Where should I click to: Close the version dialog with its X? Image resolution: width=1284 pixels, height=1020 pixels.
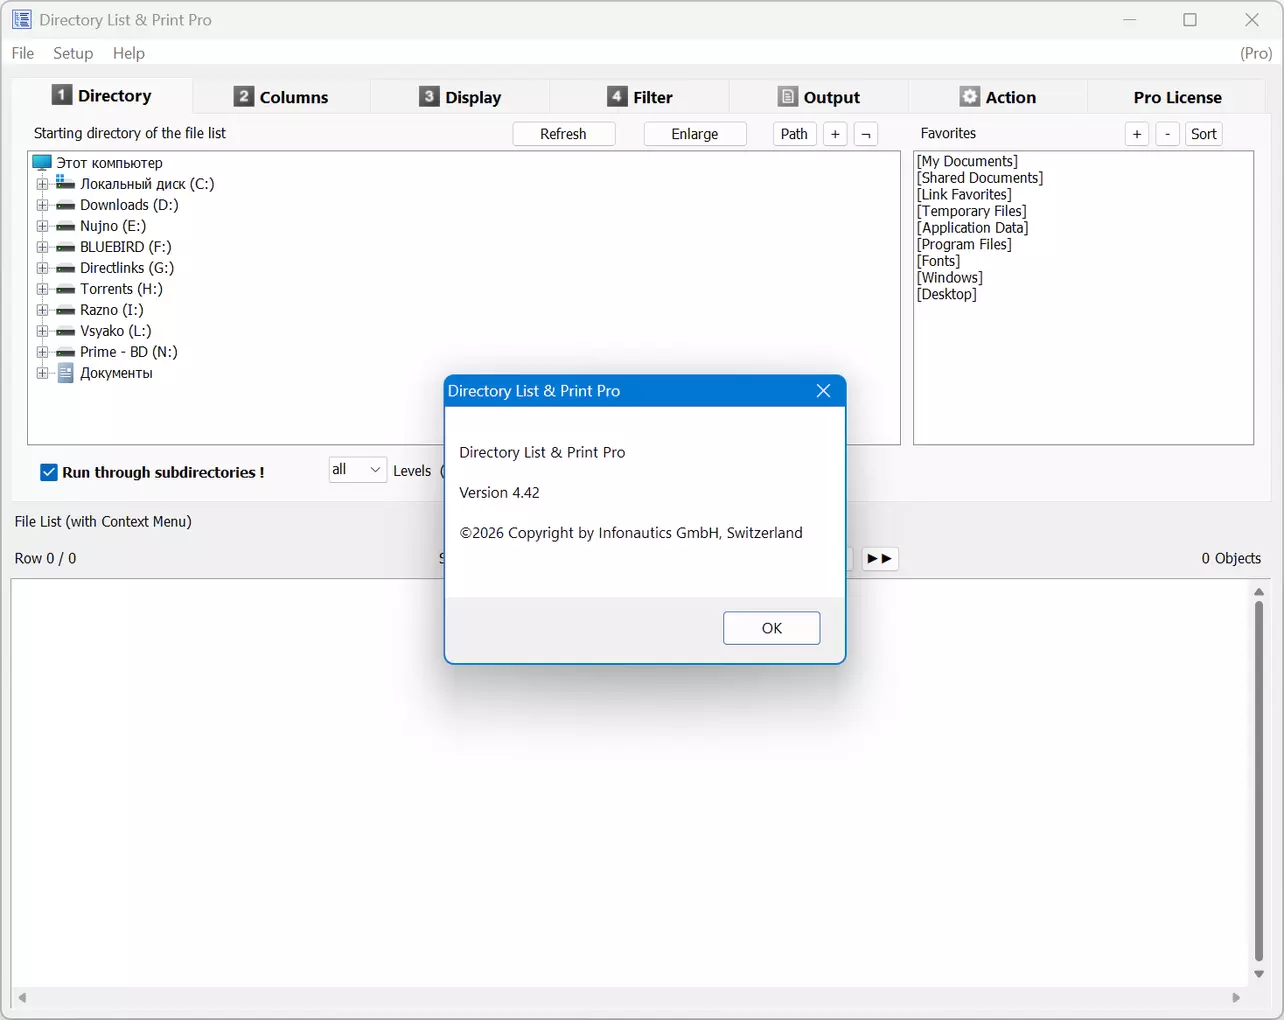(823, 391)
